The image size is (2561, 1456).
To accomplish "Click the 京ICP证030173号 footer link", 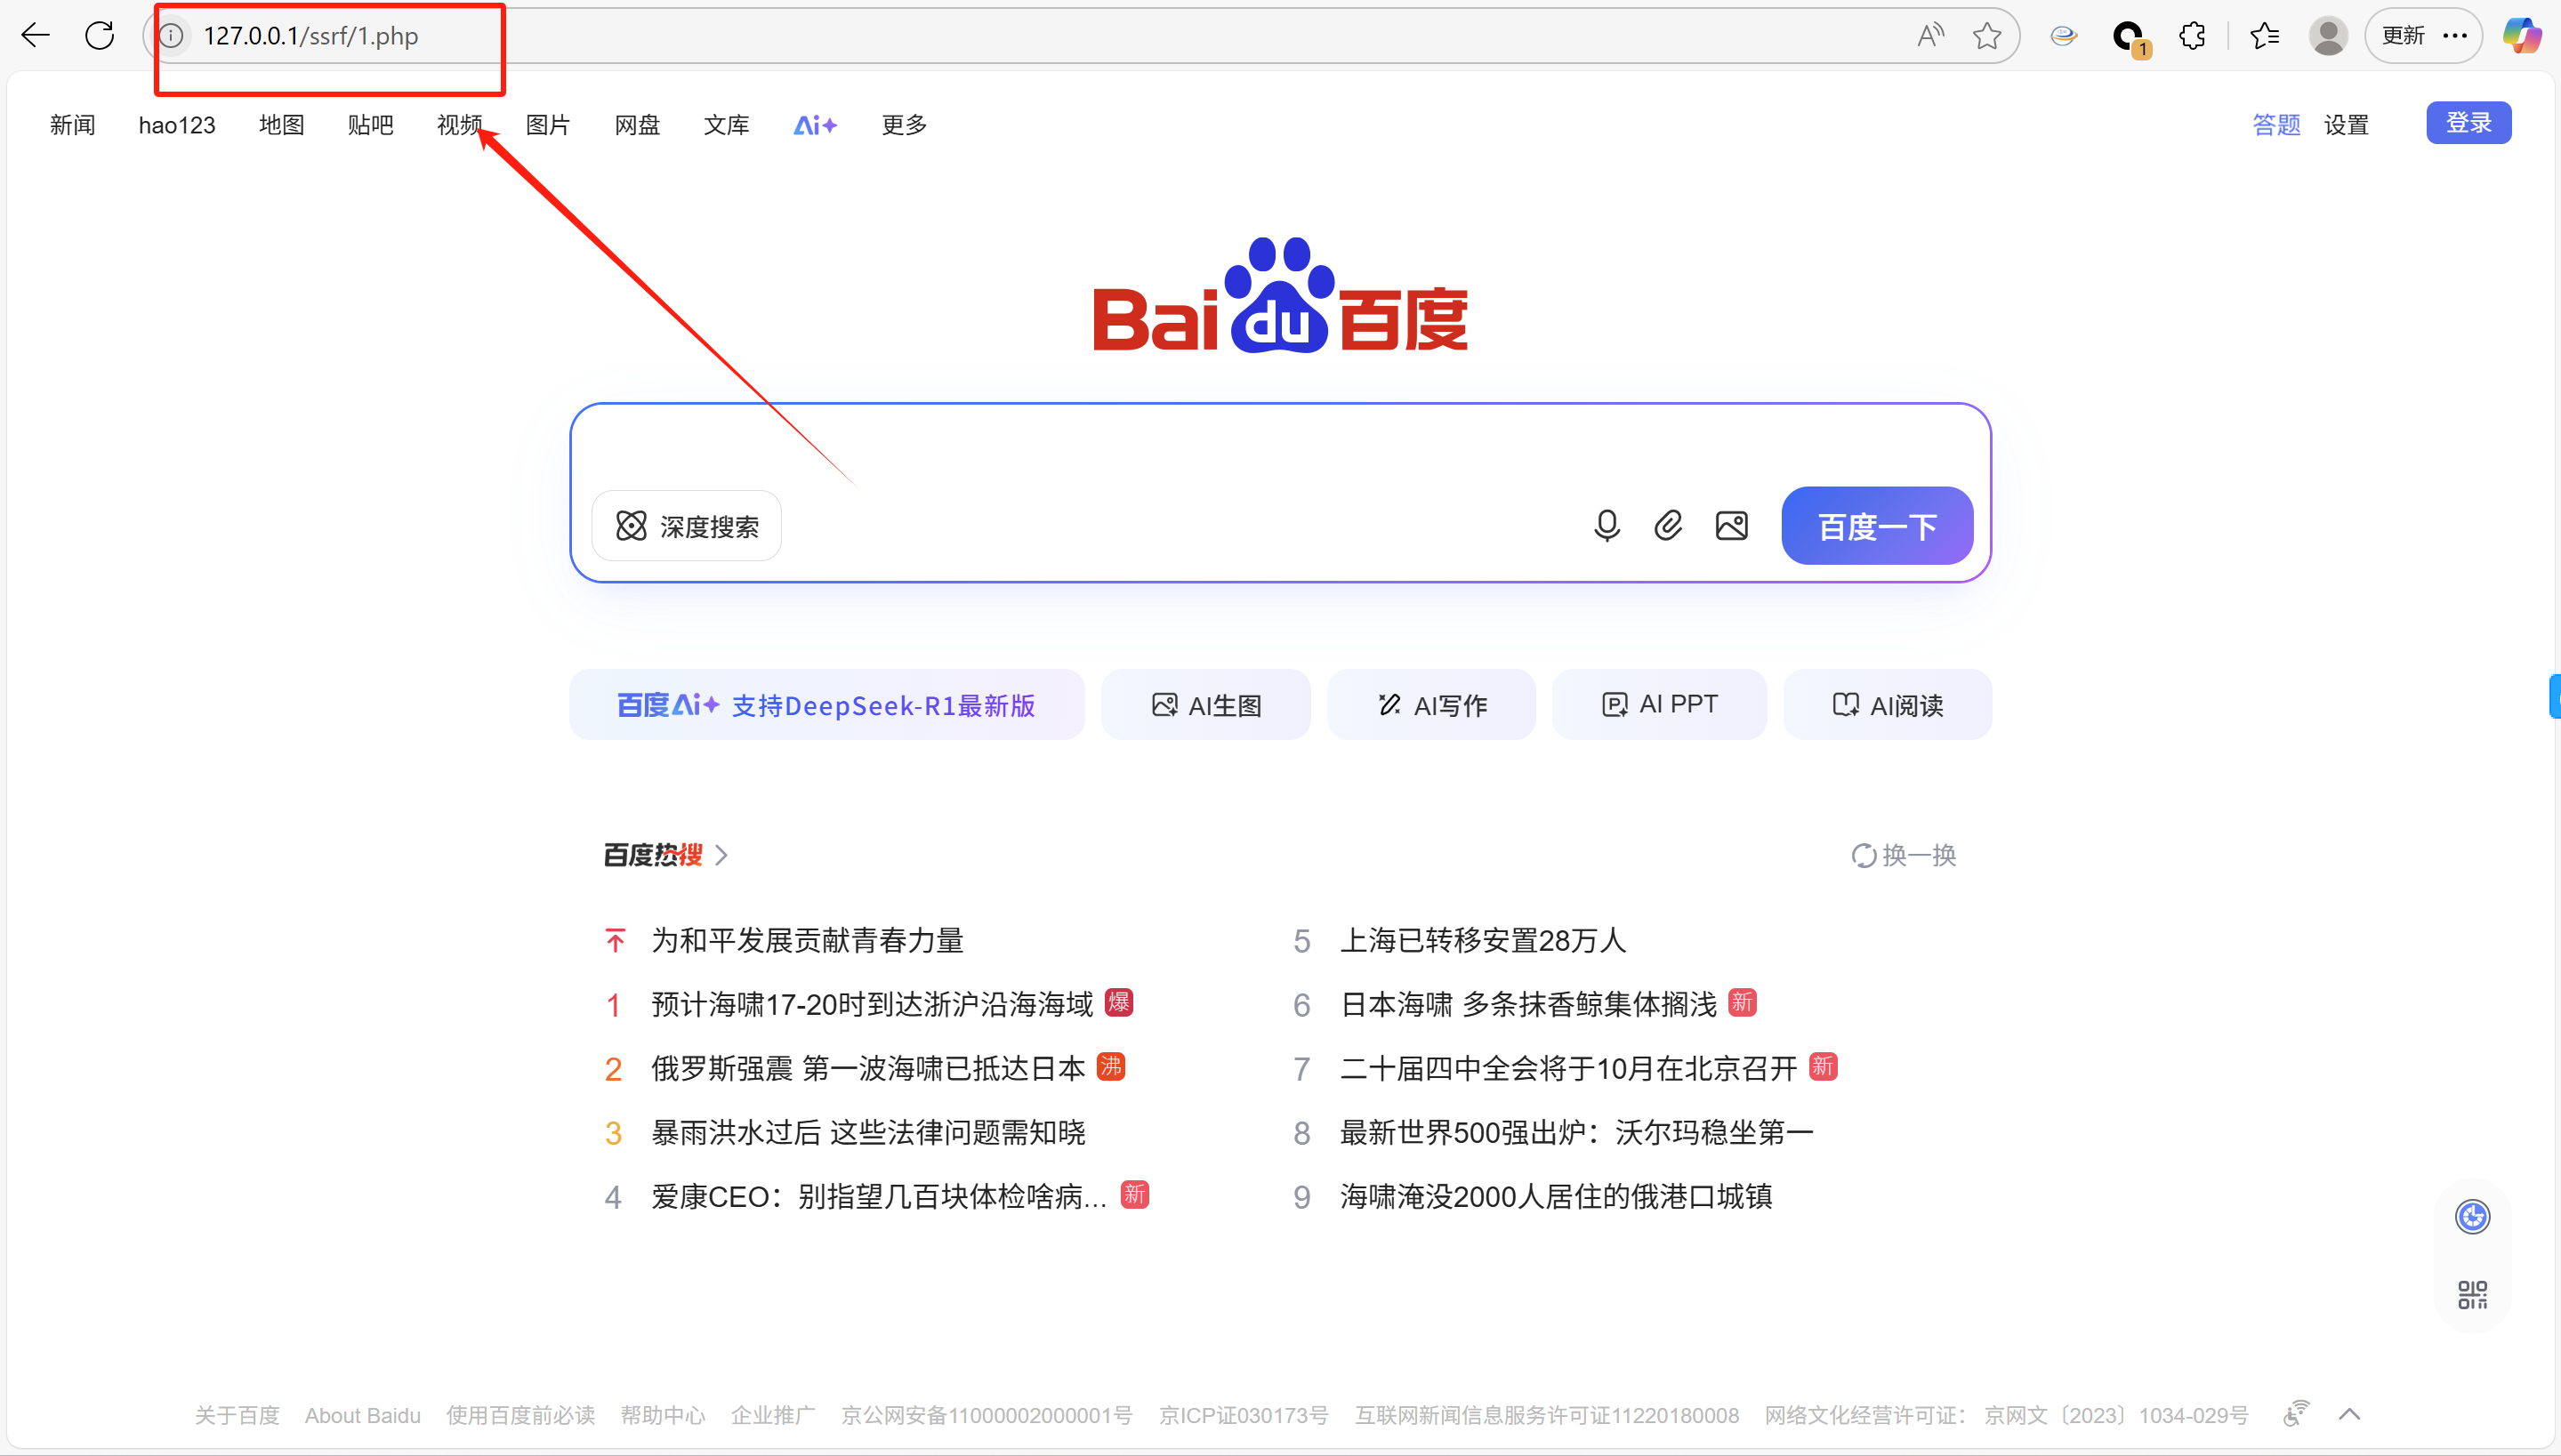I will pyautogui.click(x=1243, y=1416).
